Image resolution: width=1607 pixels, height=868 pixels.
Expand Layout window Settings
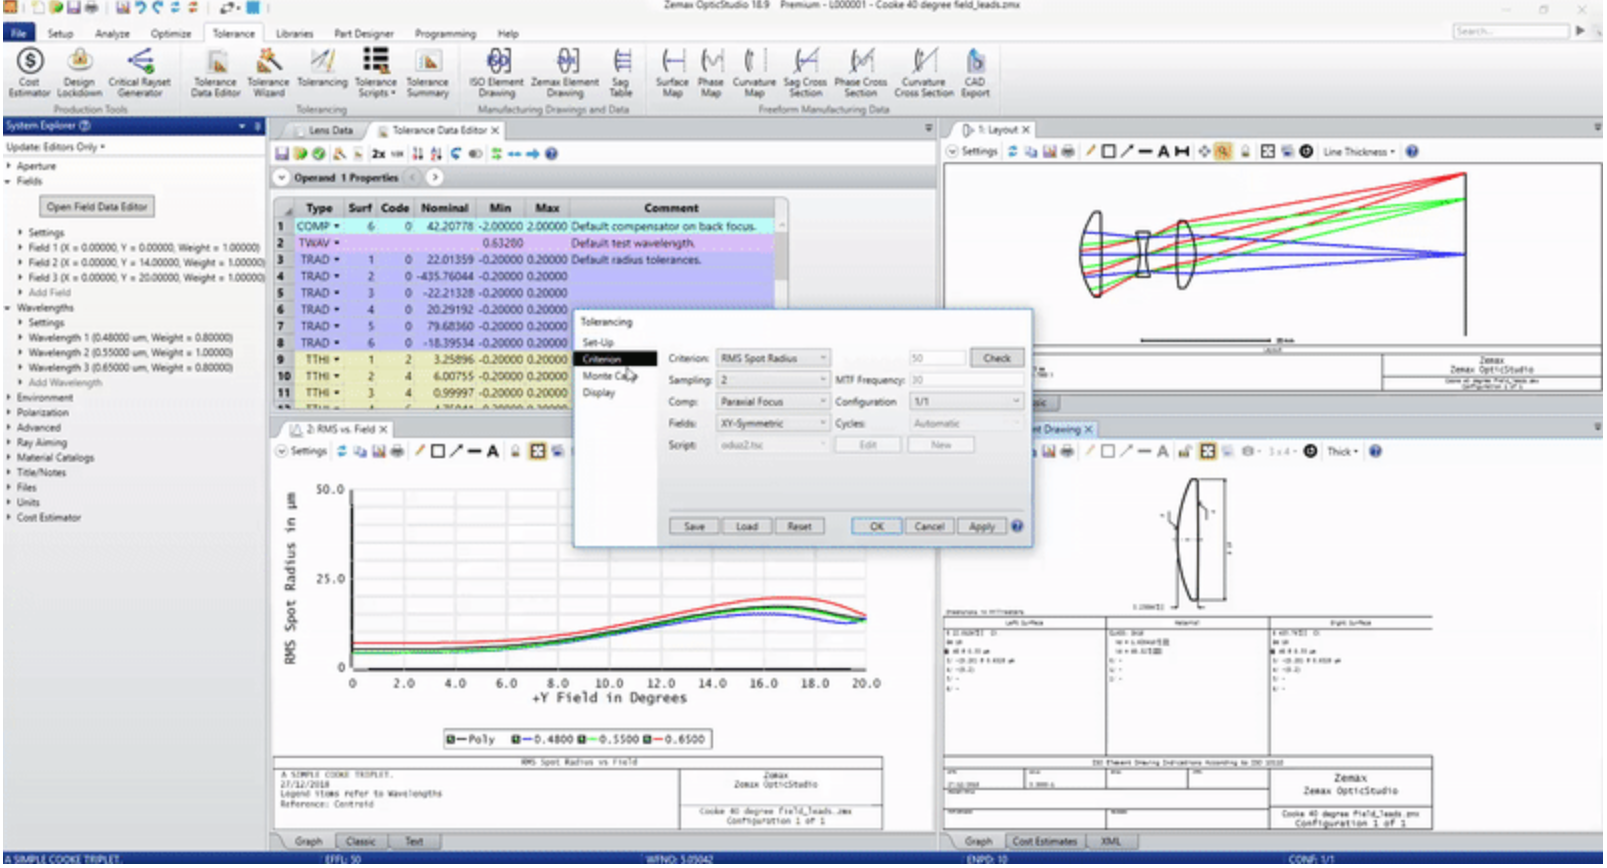952,152
